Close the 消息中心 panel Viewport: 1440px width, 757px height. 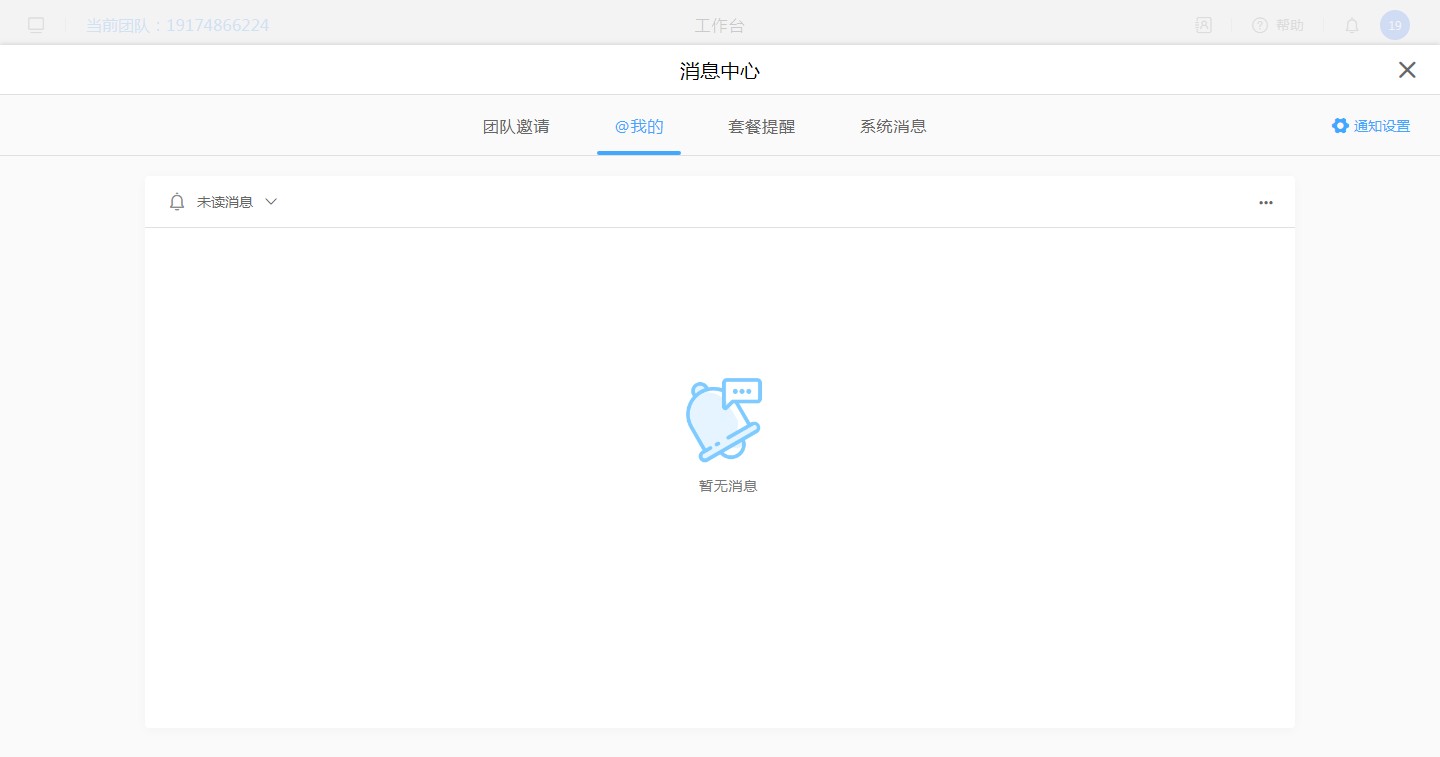click(x=1407, y=69)
